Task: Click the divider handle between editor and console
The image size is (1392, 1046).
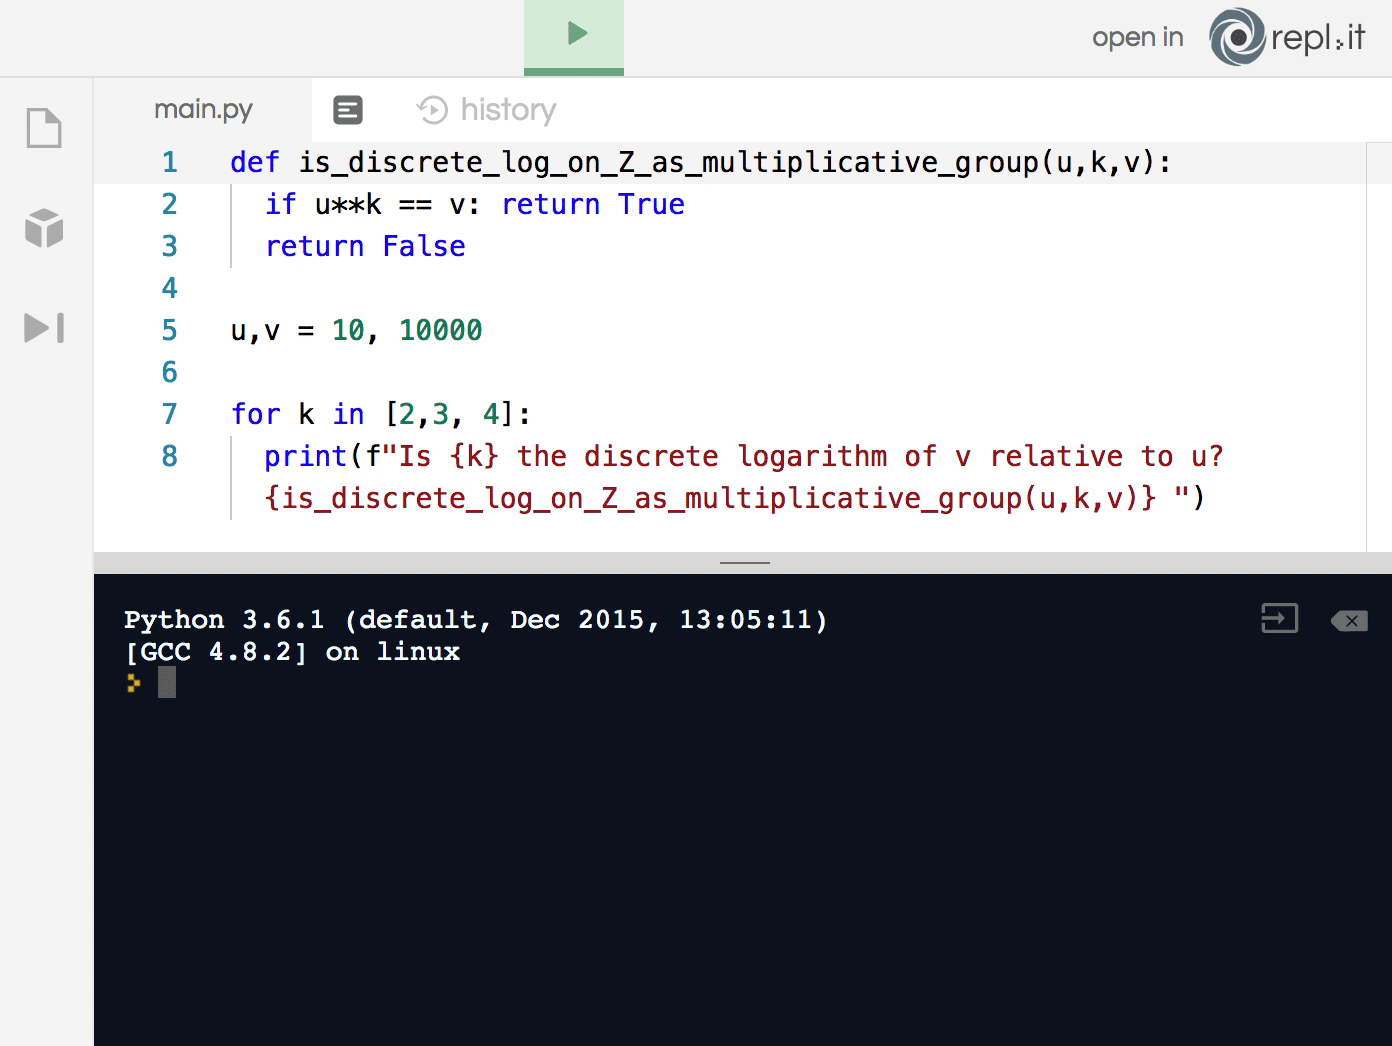Action: point(745,563)
